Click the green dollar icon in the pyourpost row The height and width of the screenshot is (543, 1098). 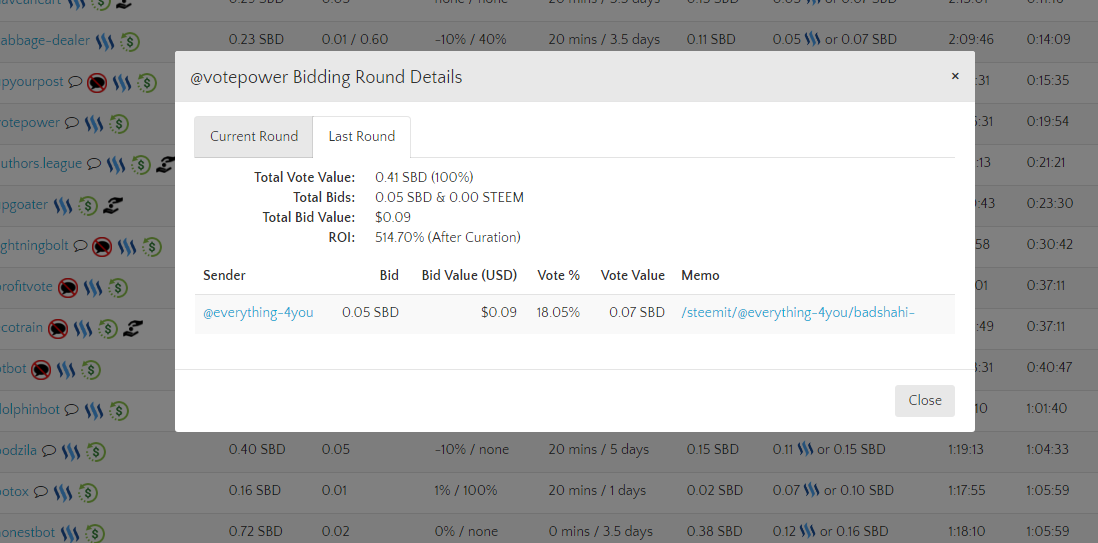147,83
